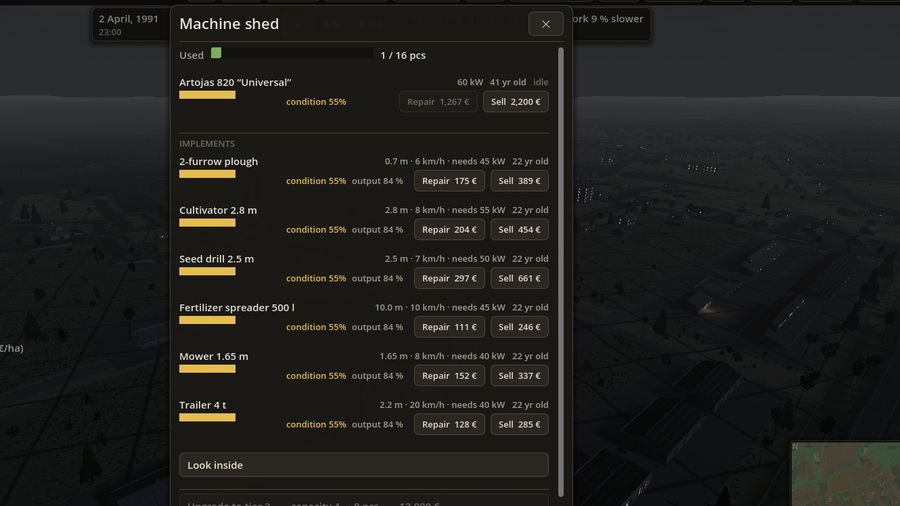Click the Seed drill condition bar
The width and height of the screenshot is (900, 506).
[x=207, y=271]
